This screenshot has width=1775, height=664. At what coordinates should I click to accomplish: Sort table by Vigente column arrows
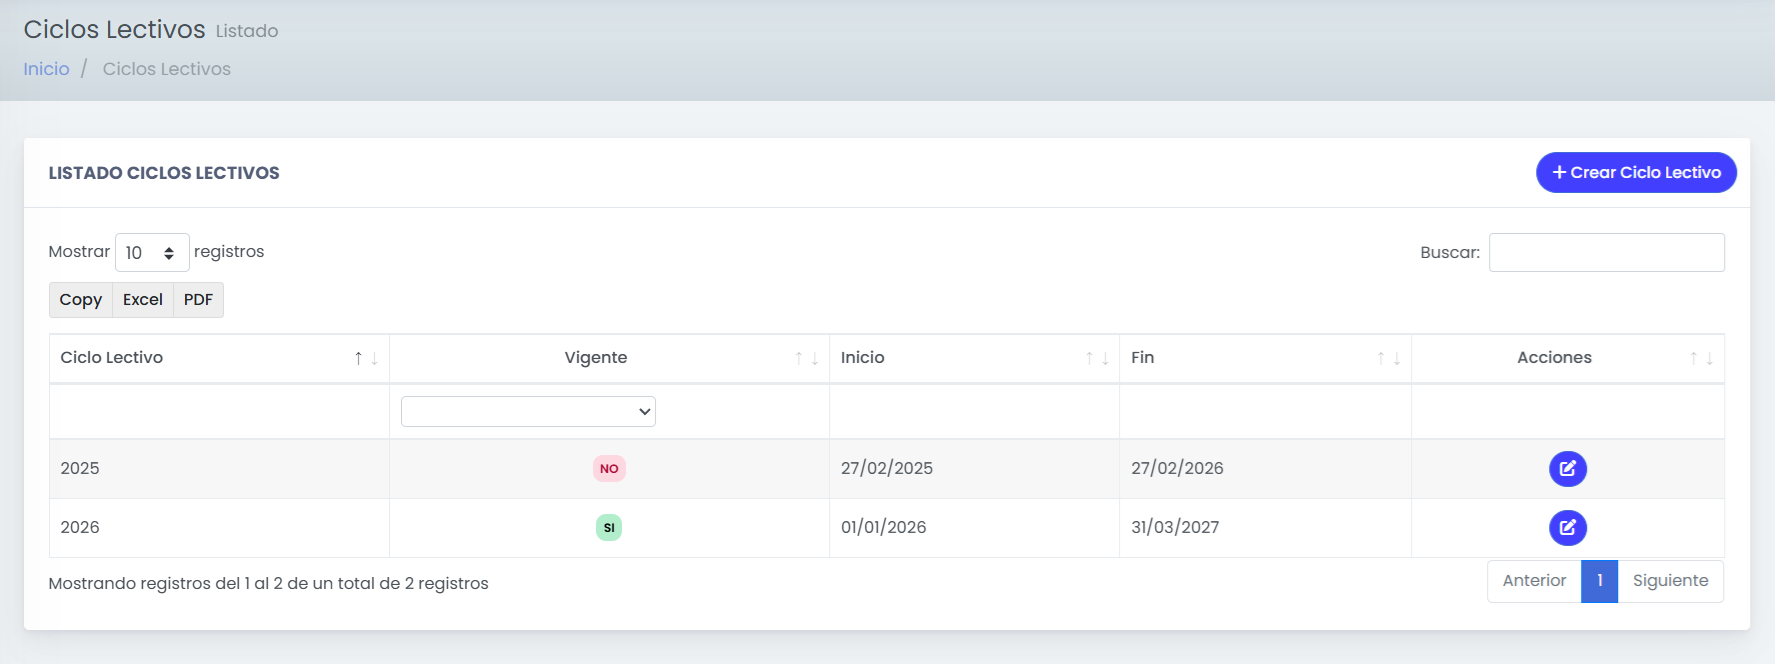(x=807, y=358)
